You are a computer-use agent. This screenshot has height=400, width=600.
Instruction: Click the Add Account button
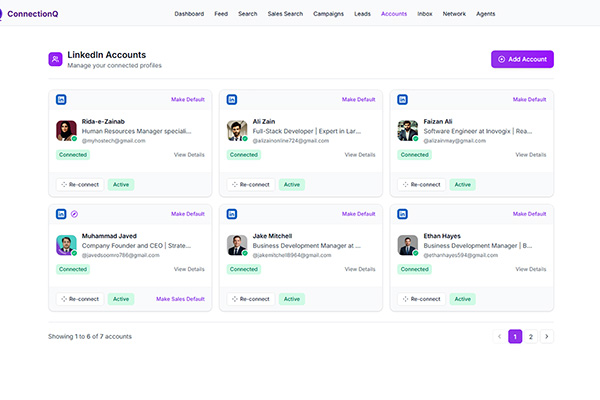coord(522,59)
